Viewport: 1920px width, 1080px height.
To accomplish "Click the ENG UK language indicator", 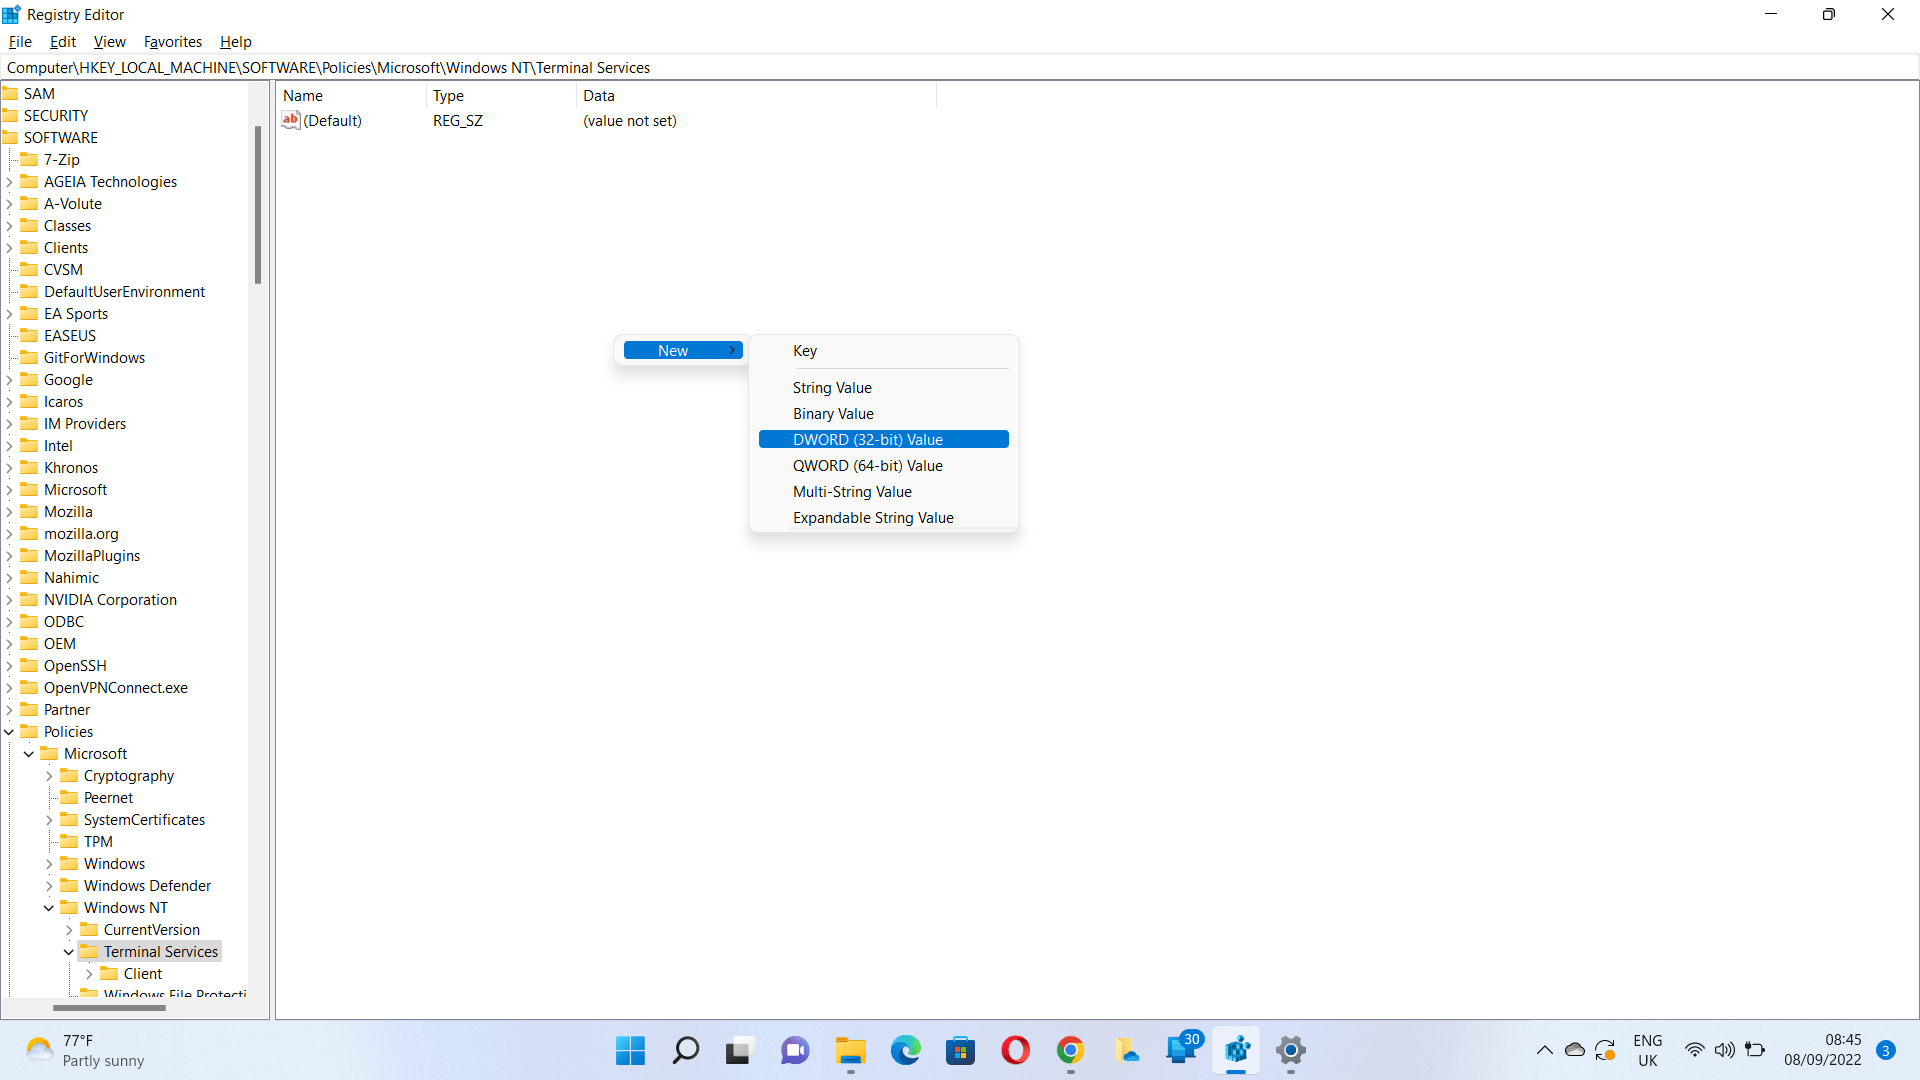I will click(x=1648, y=1050).
